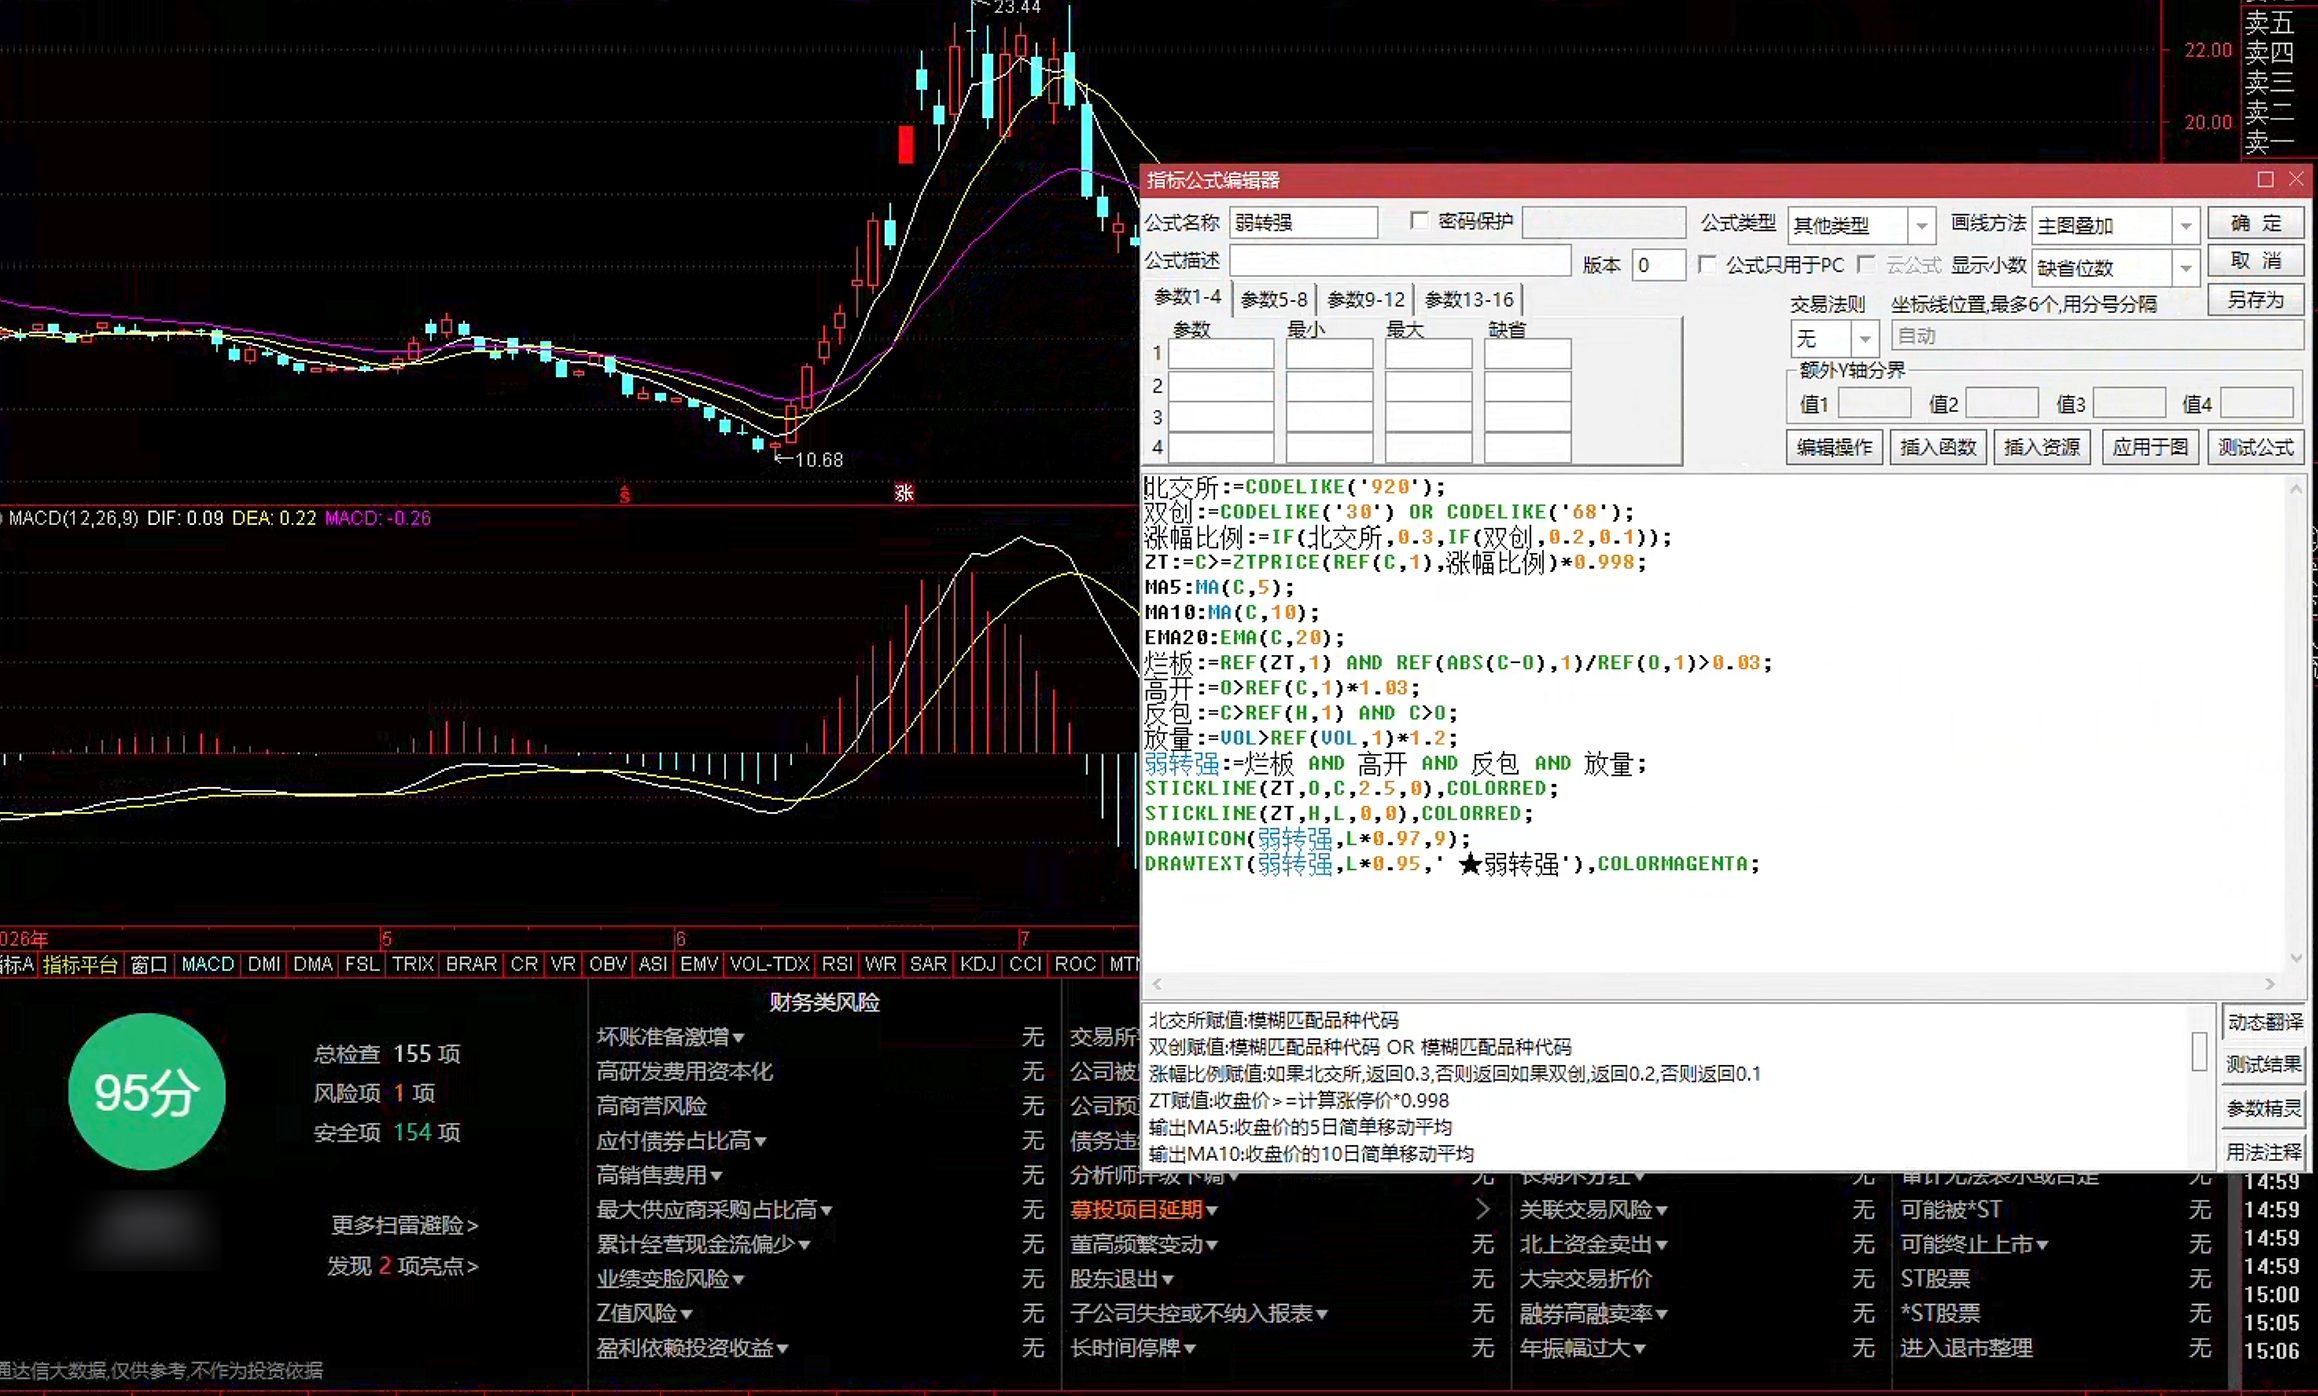
Task: Click the 版本 input field
Action: (x=1657, y=265)
